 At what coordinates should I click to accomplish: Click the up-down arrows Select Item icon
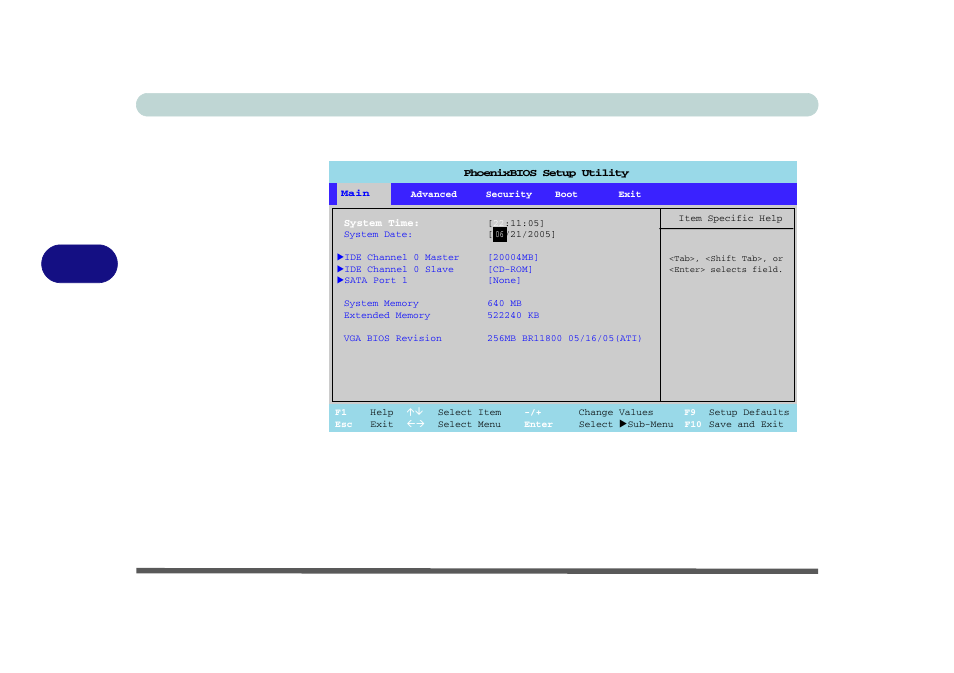[415, 412]
